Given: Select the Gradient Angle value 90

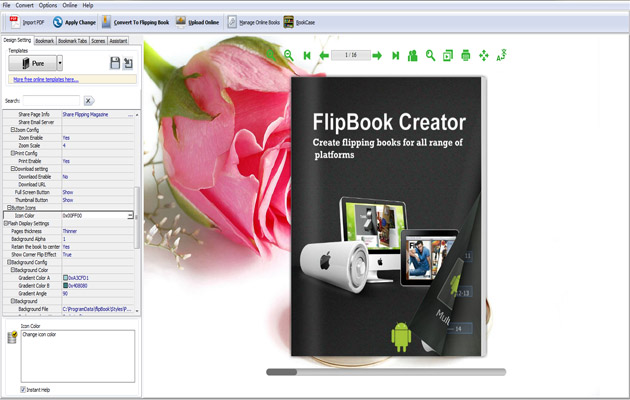Looking at the screenshot, I should (x=65, y=294).
